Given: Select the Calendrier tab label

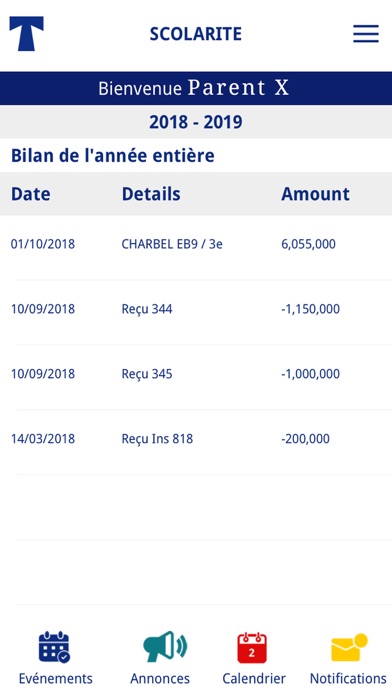Looking at the screenshot, I should click(x=254, y=678).
